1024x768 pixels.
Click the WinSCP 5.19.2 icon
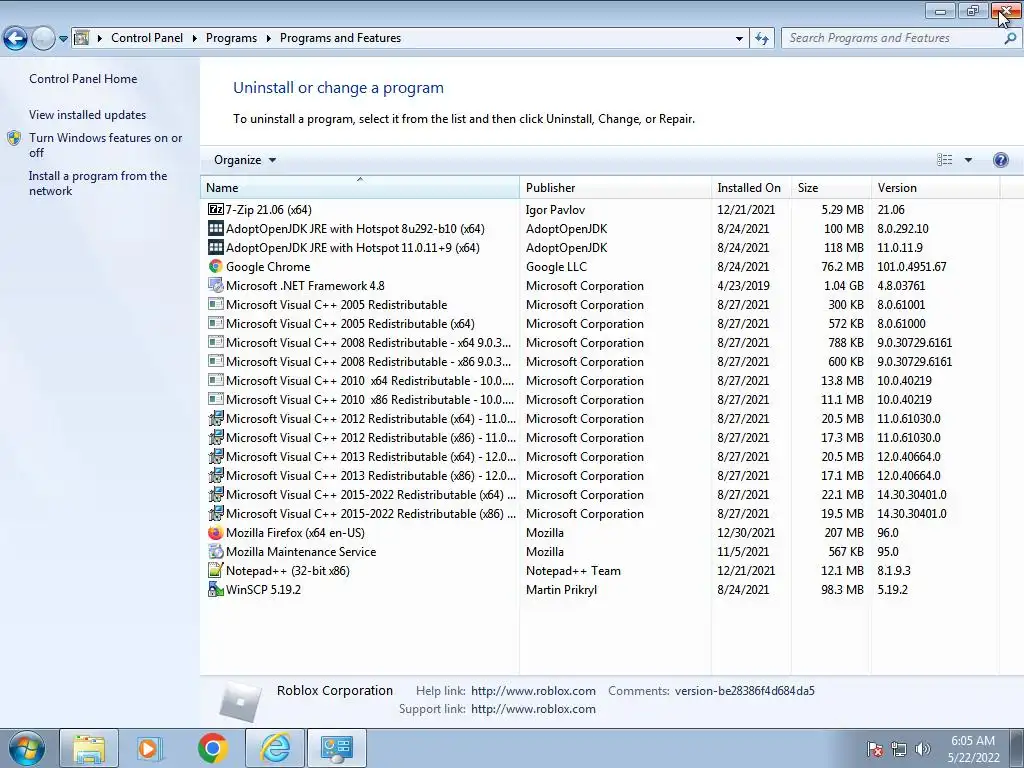pos(216,589)
